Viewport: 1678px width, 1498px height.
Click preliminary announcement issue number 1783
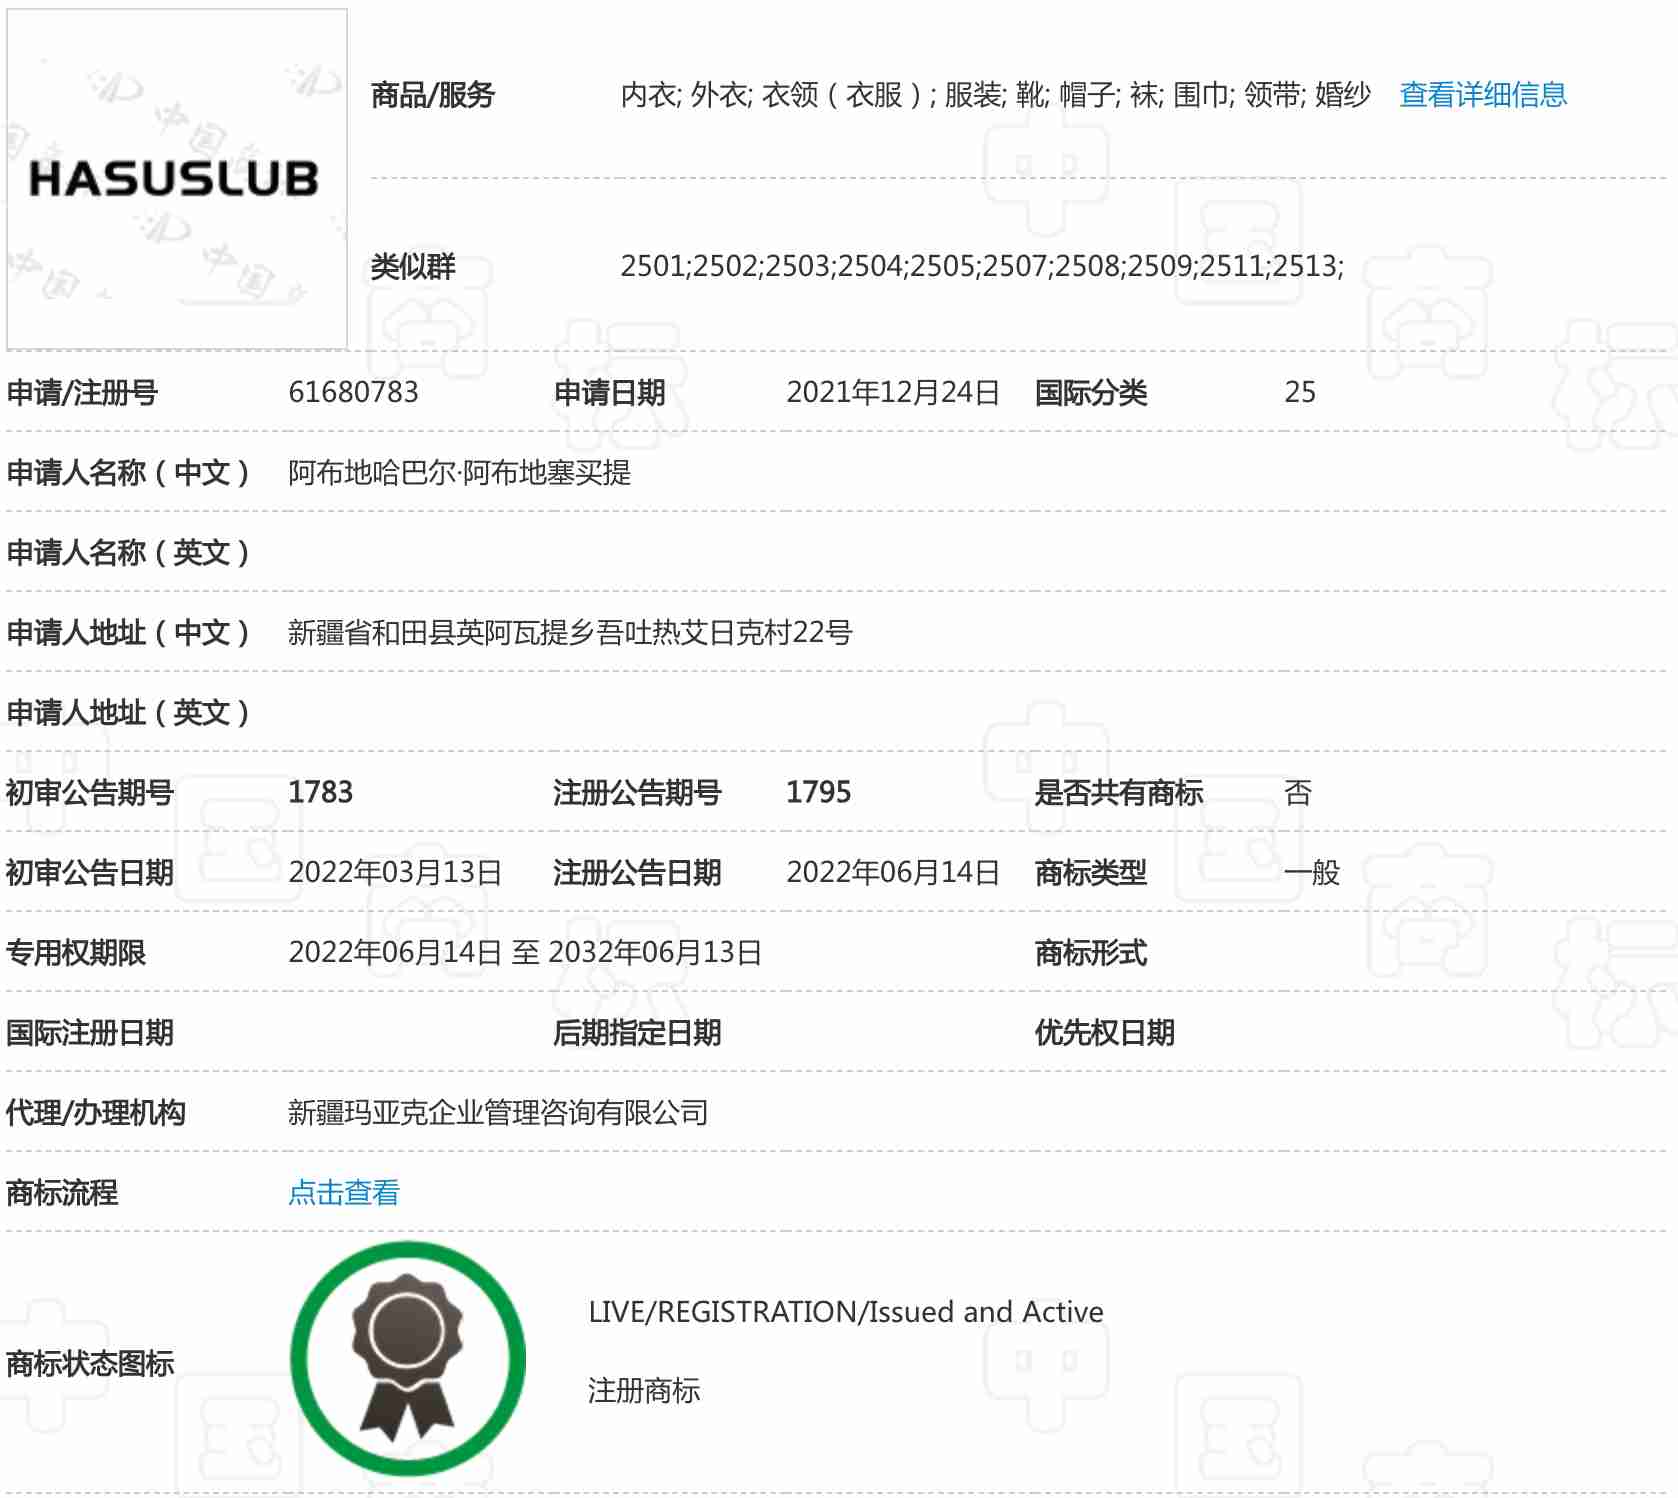point(320,792)
